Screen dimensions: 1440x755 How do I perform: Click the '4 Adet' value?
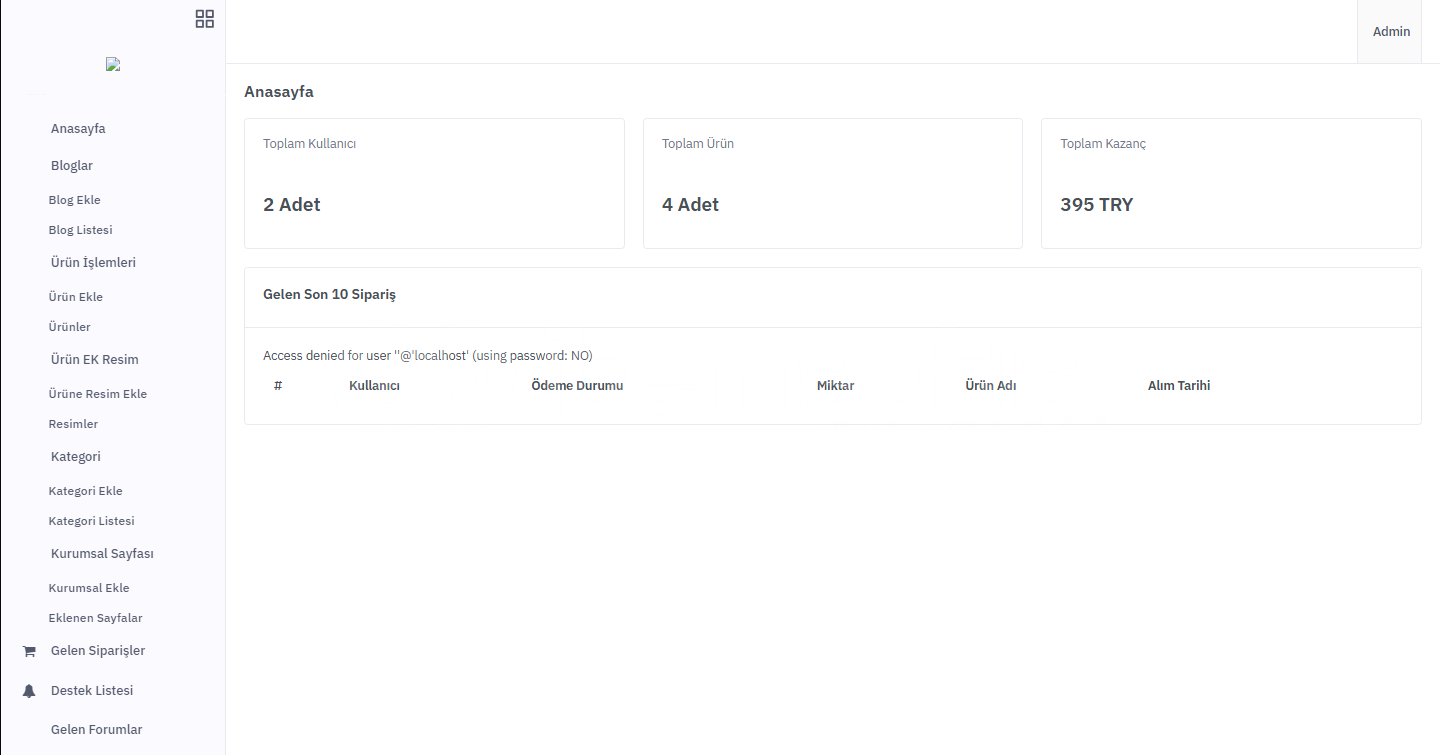(x=690, y=205)
